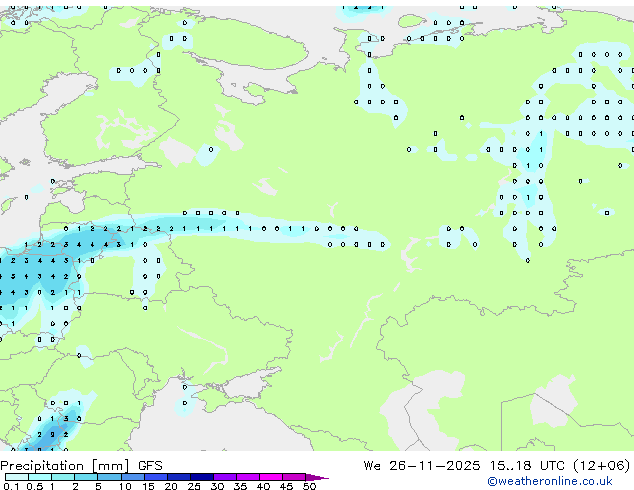Click the '(12+06)' forecast run text
Image resolution: width=634 pixels, height=490 pixels.
click(x=602, y=466)
